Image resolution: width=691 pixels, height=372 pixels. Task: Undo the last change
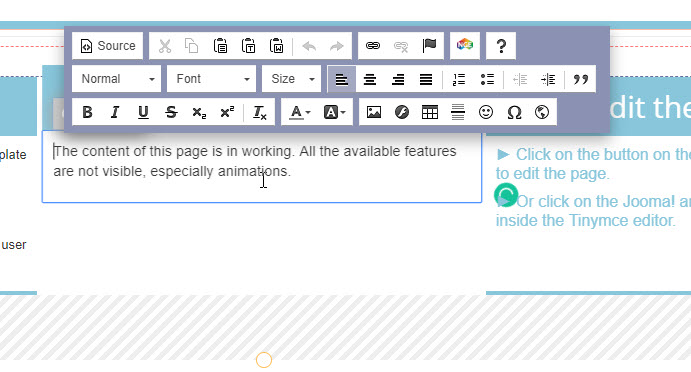pos(309,46)
